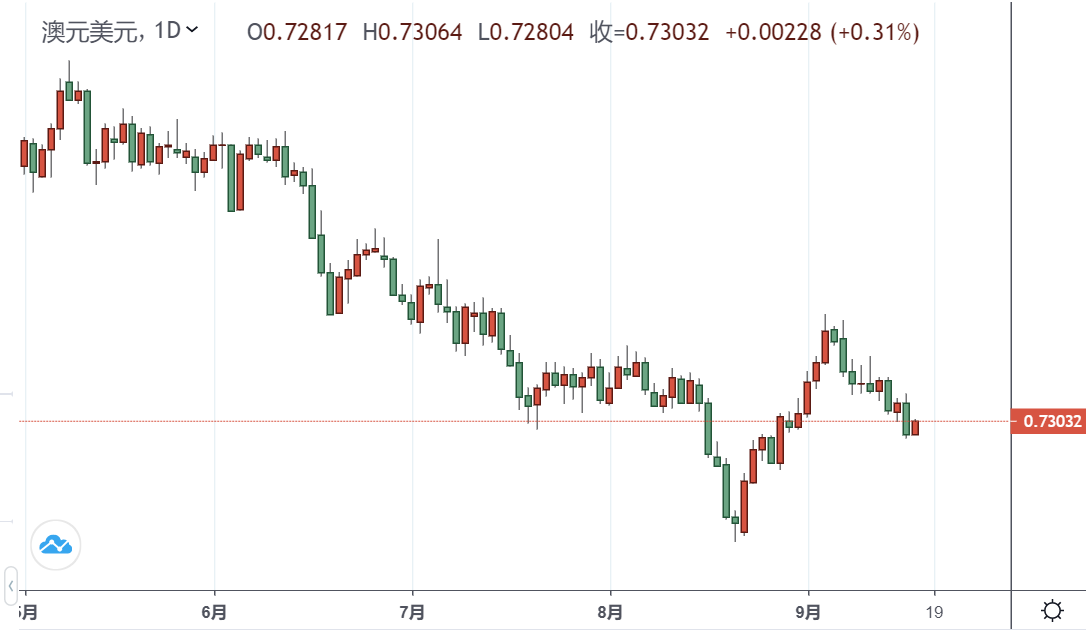Image resolution: width=1086 pixels, height=639 pixels.
Task: Click the 19 date label on time axis
Action: 934,610
